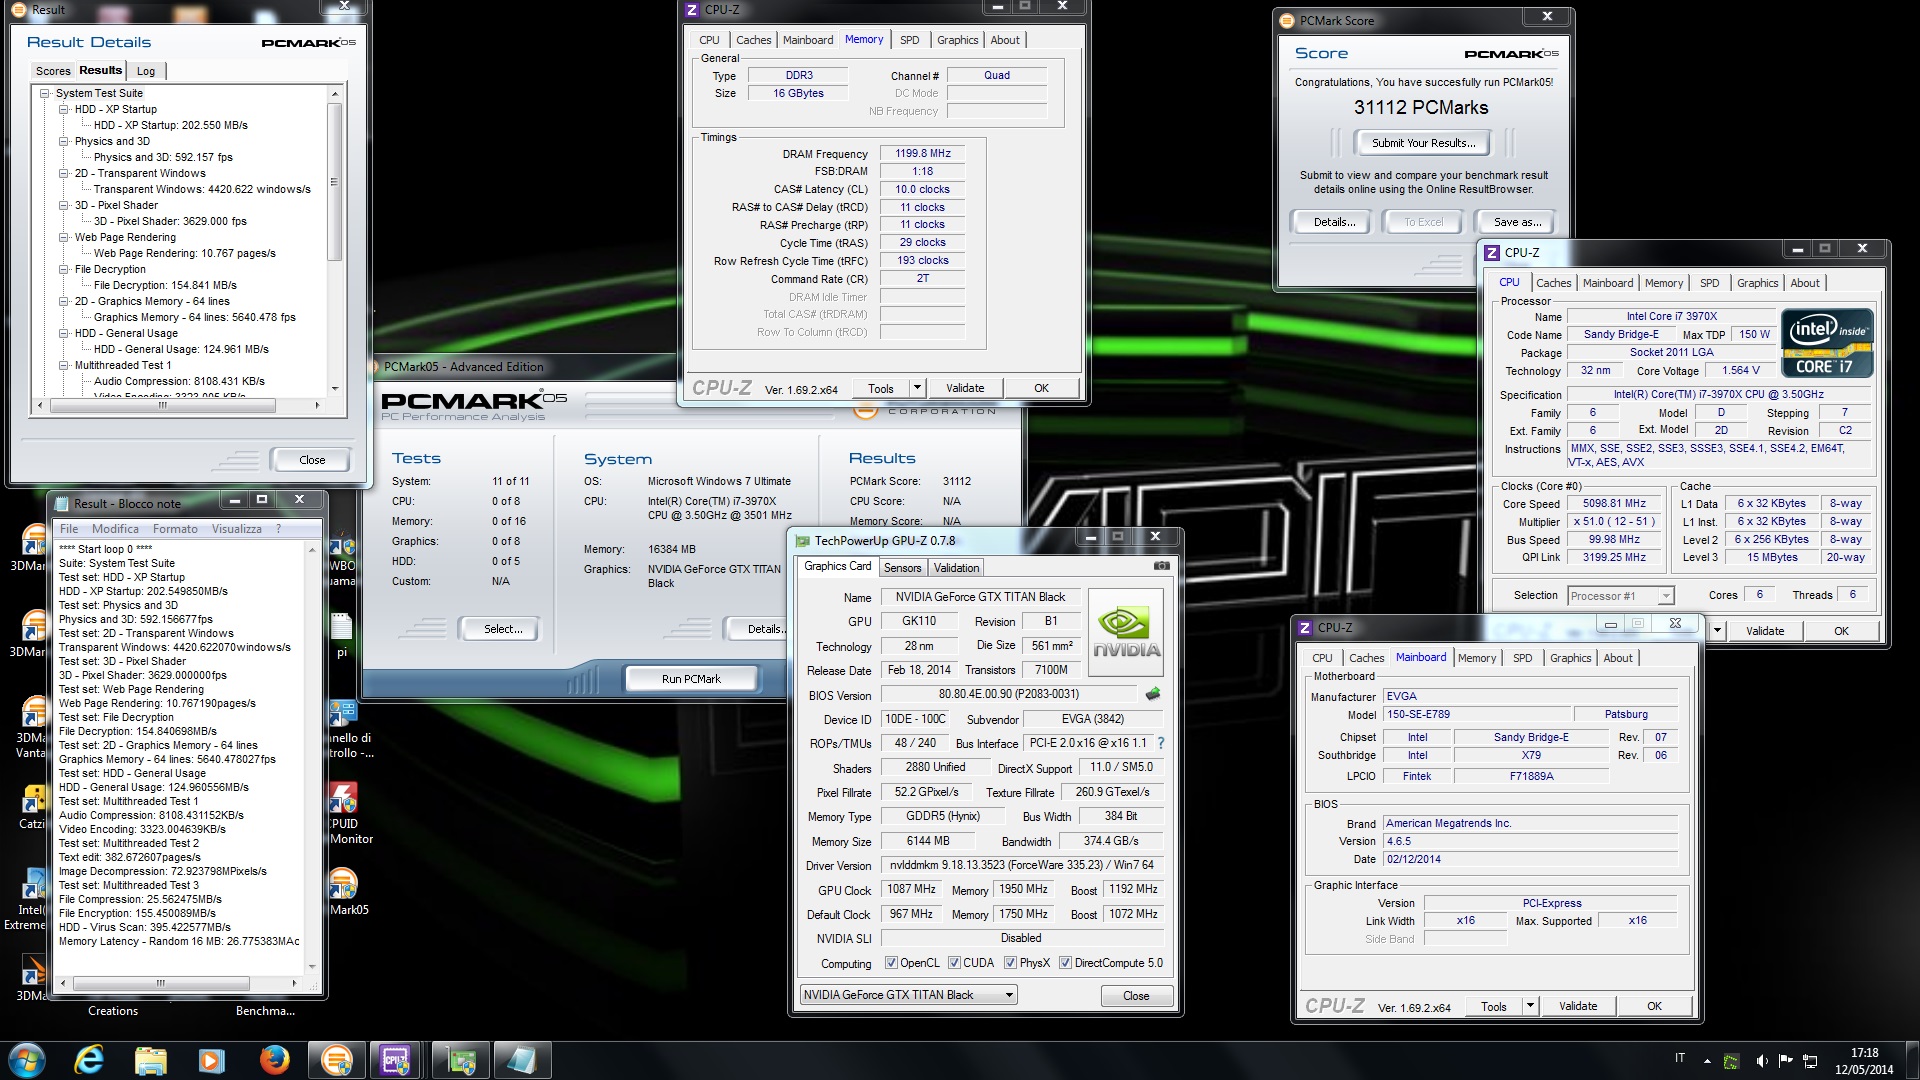Switch to Notepad taskbar icon
The image size is (1920, 1080).
point(522,1059)
